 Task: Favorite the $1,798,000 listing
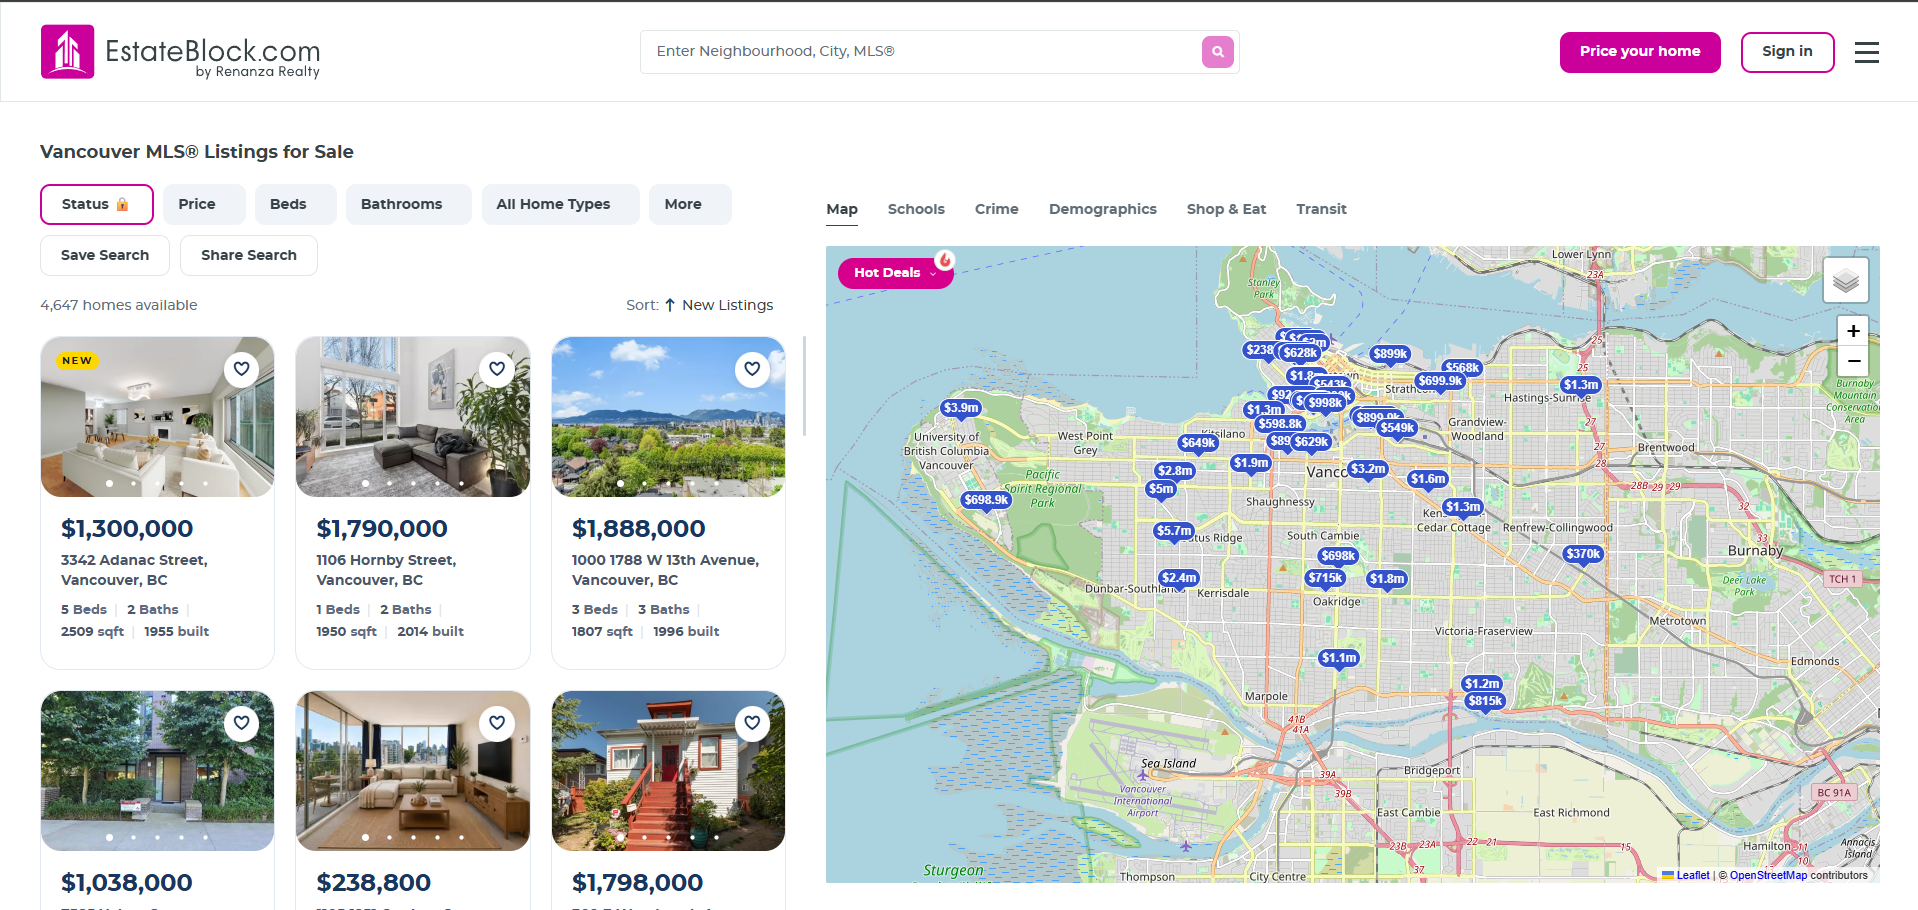pyautogui.click(x=752, y=723)
